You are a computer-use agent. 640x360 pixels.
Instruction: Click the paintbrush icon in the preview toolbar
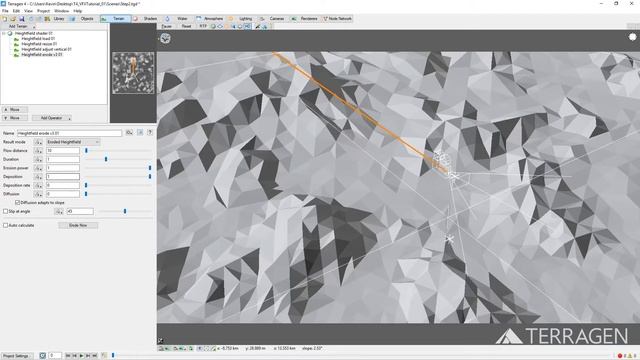(258, 26)
